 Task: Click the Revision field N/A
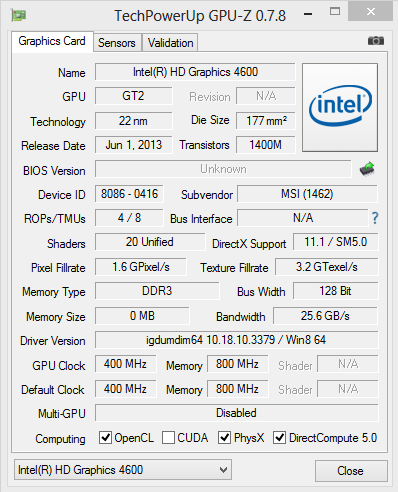click(266, 96)
